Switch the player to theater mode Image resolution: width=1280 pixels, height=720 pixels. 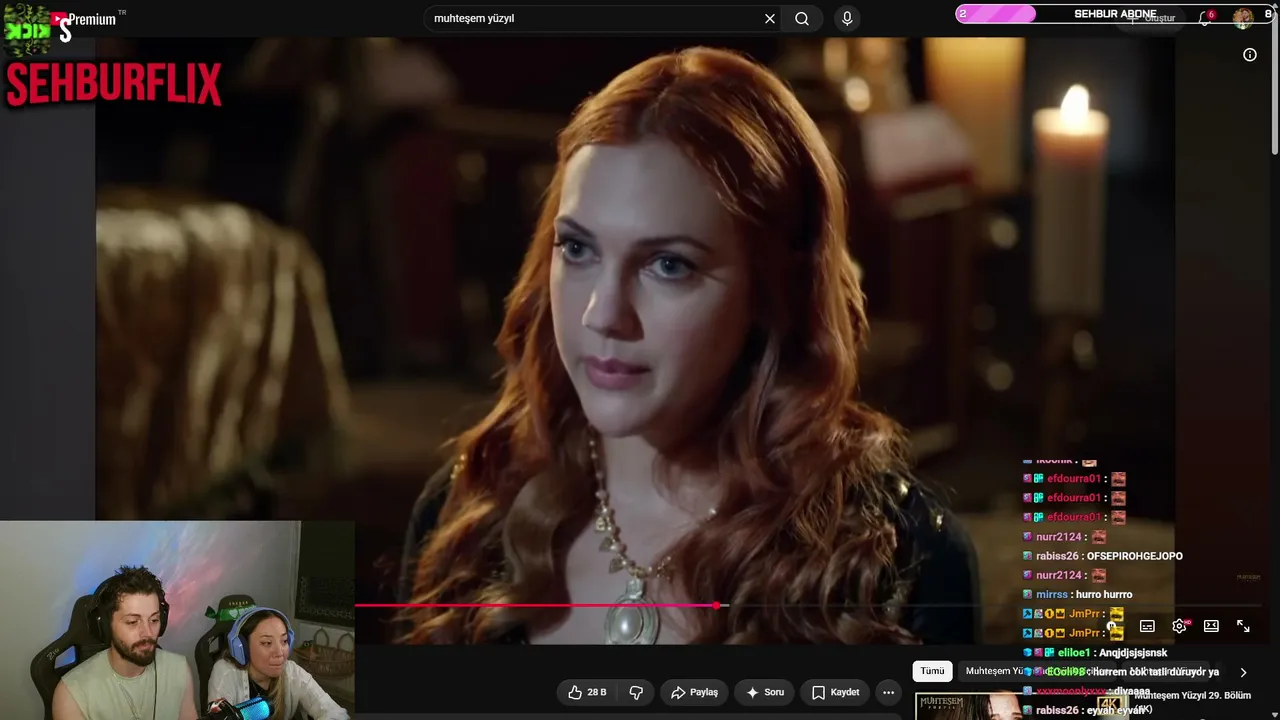(1211, 626)
